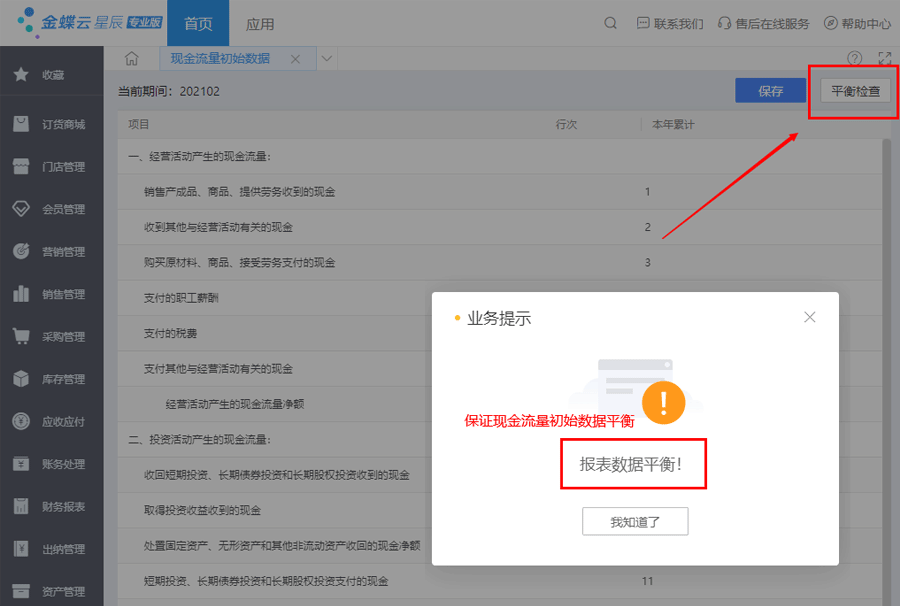
Task: Select row 购买原材料、商品、接受劳务支付的现金
Action: point(499,262)
